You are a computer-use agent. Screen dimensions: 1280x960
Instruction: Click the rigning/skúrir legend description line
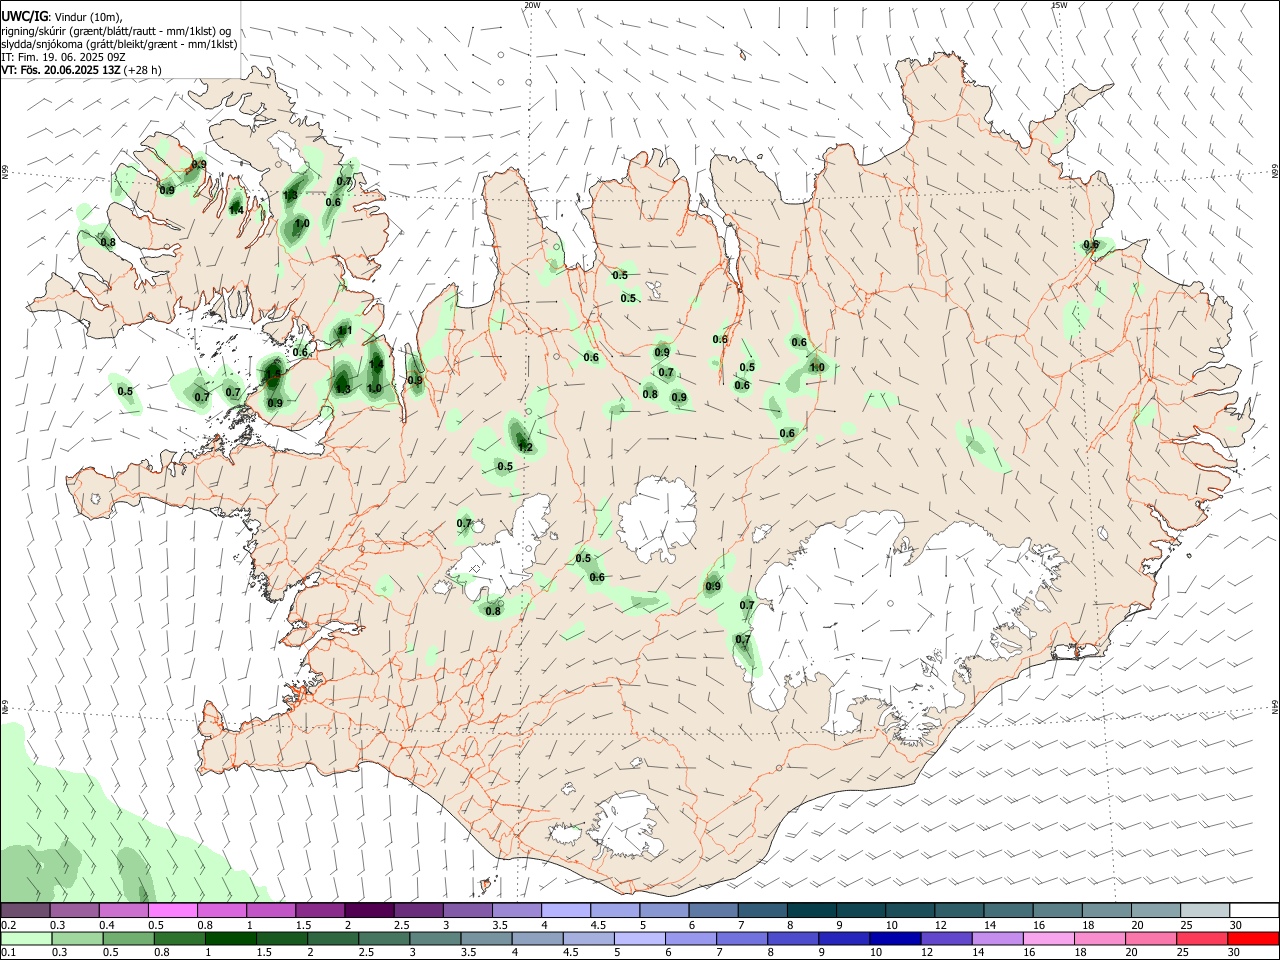(x=116, y=30)
